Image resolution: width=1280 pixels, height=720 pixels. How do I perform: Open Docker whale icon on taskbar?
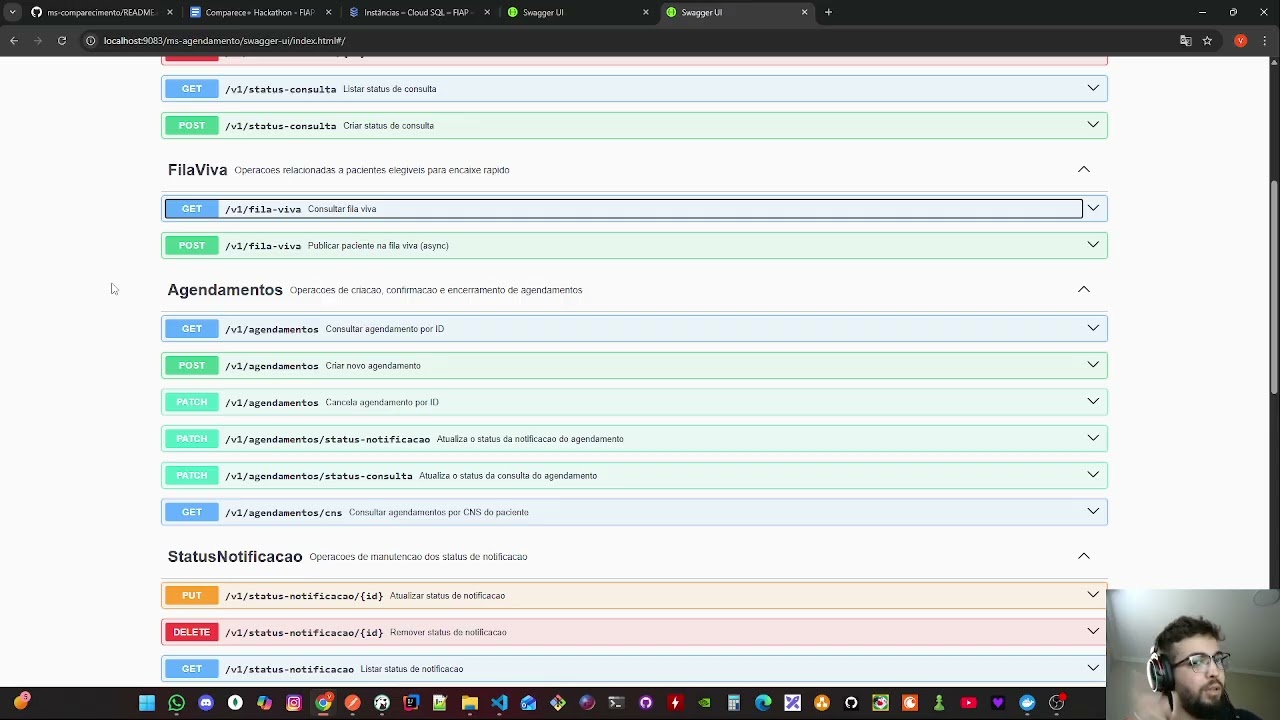(x=1027, y=703)
